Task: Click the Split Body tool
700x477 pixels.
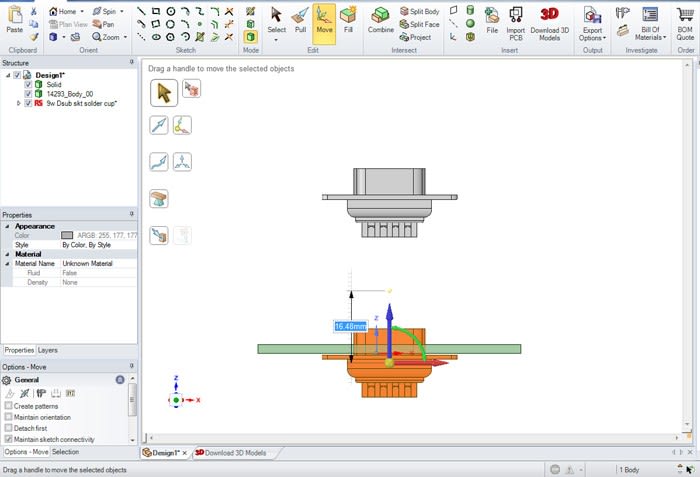Action: pyautogui.click(x=420, y=12)
